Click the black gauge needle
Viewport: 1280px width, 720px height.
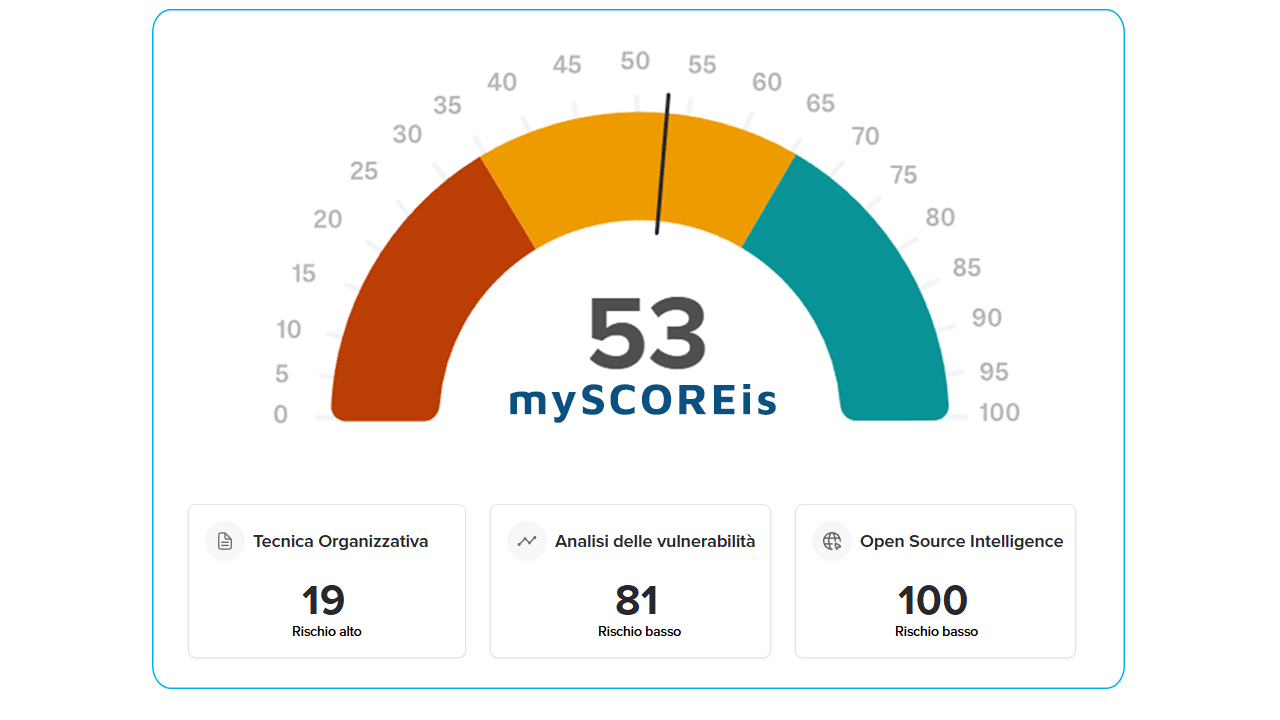pyautogui.click(x=662, y=165)
